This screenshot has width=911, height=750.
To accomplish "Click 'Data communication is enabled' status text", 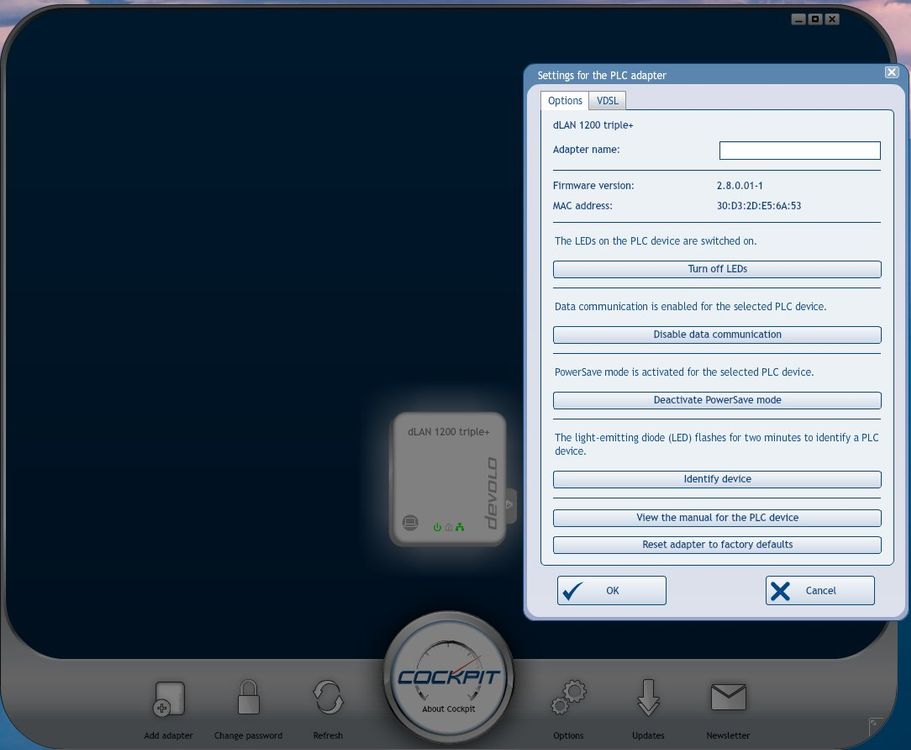I will [690, 306].
